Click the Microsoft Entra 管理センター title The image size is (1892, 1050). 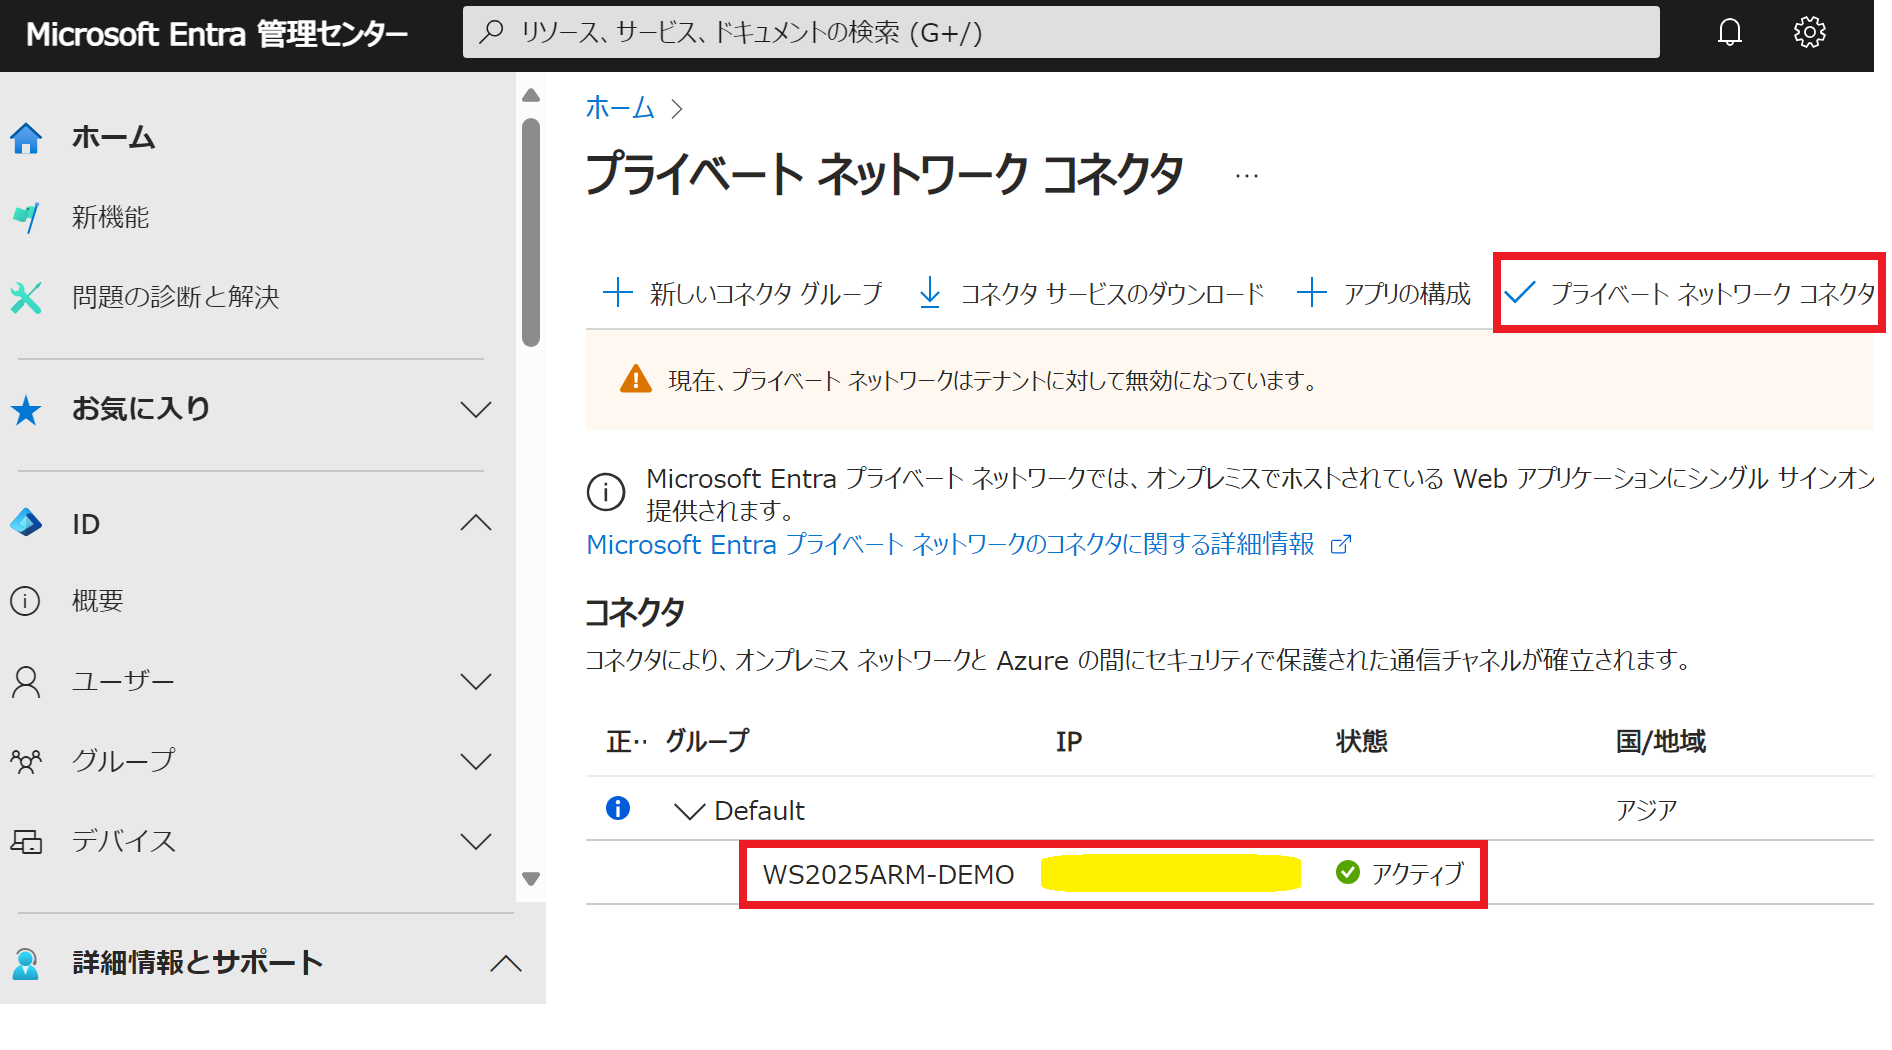coord(217,34)
